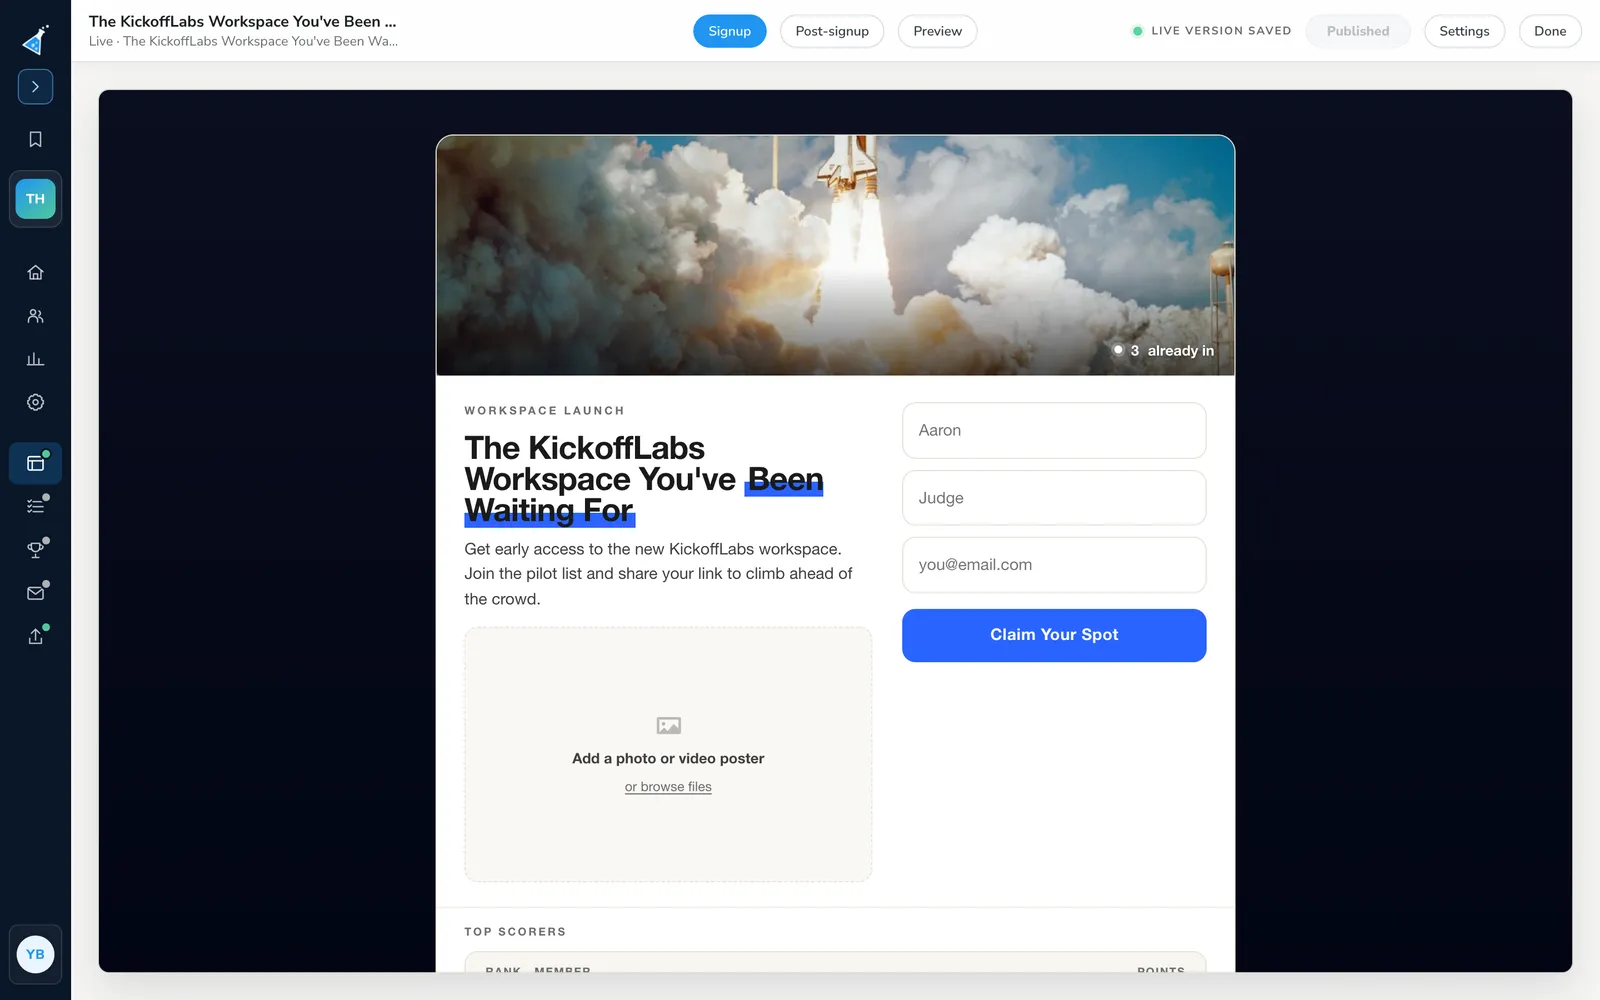Go to the home icon

pyautogui.click(x=35, y=272)
